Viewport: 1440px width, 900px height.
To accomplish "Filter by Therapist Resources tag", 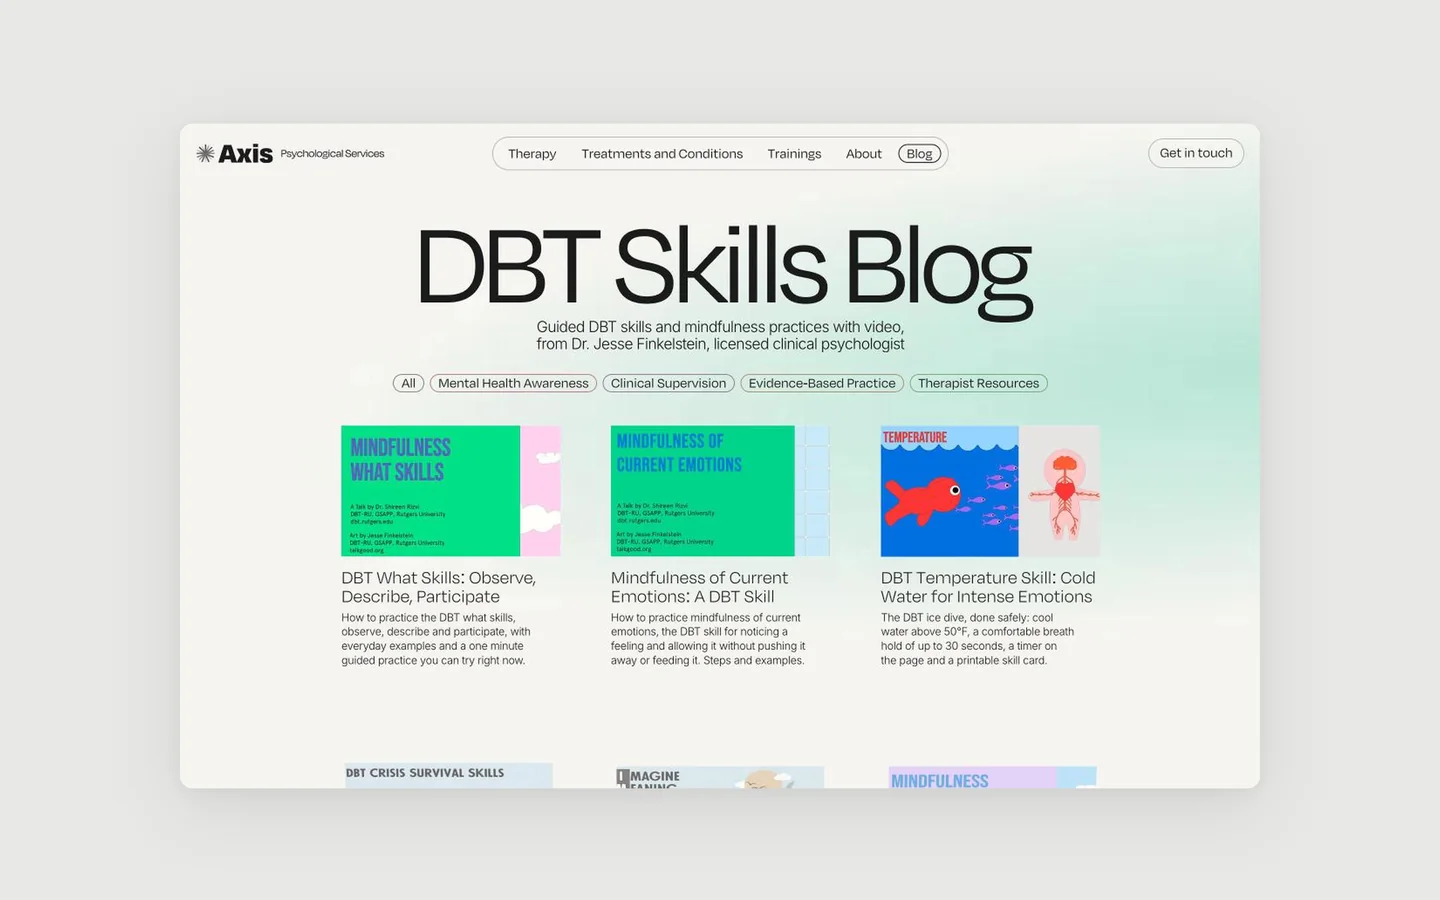I will pos(978,383).
